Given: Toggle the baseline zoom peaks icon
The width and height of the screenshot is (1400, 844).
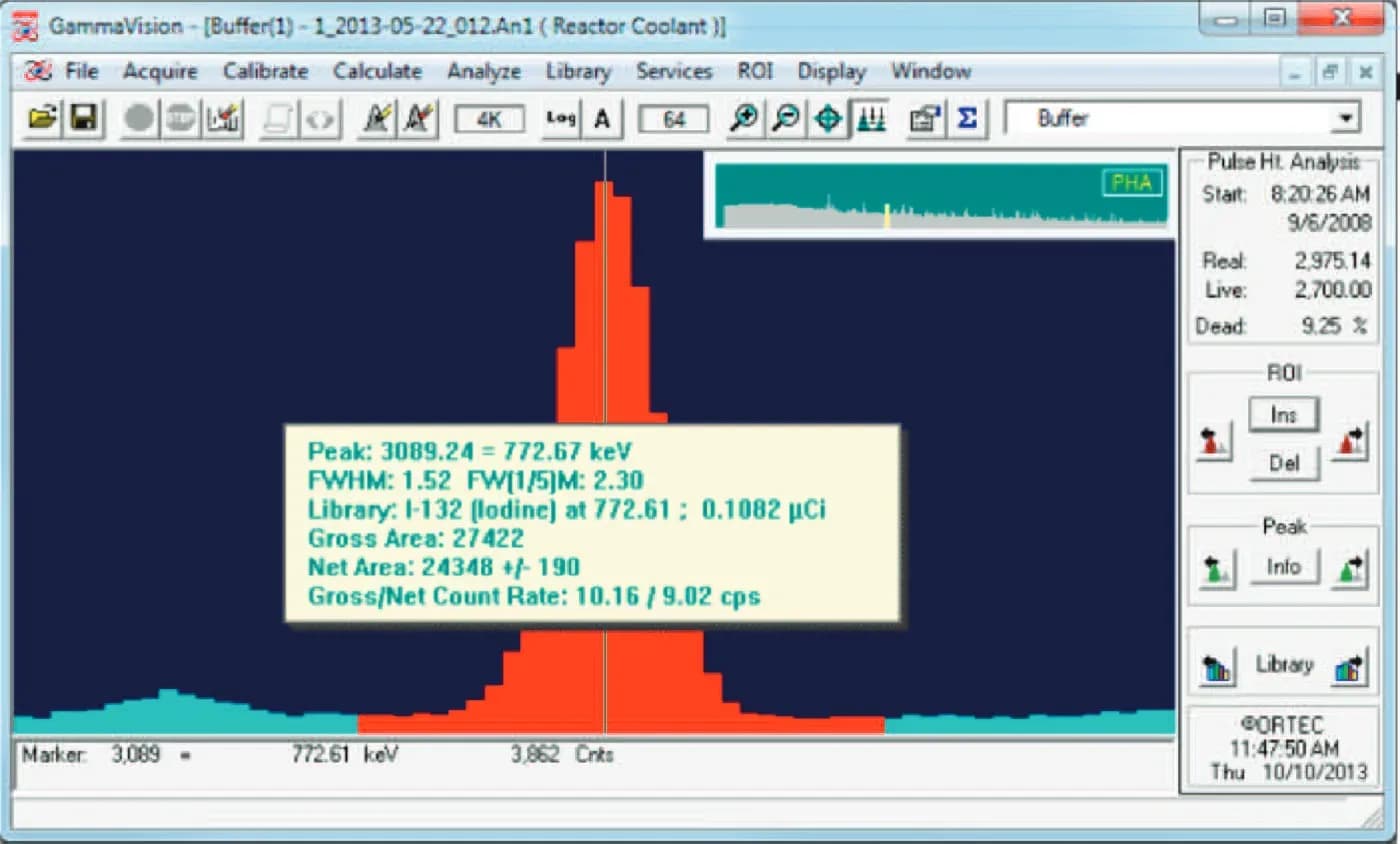Looking at the screenshot, I should [871, 119].
